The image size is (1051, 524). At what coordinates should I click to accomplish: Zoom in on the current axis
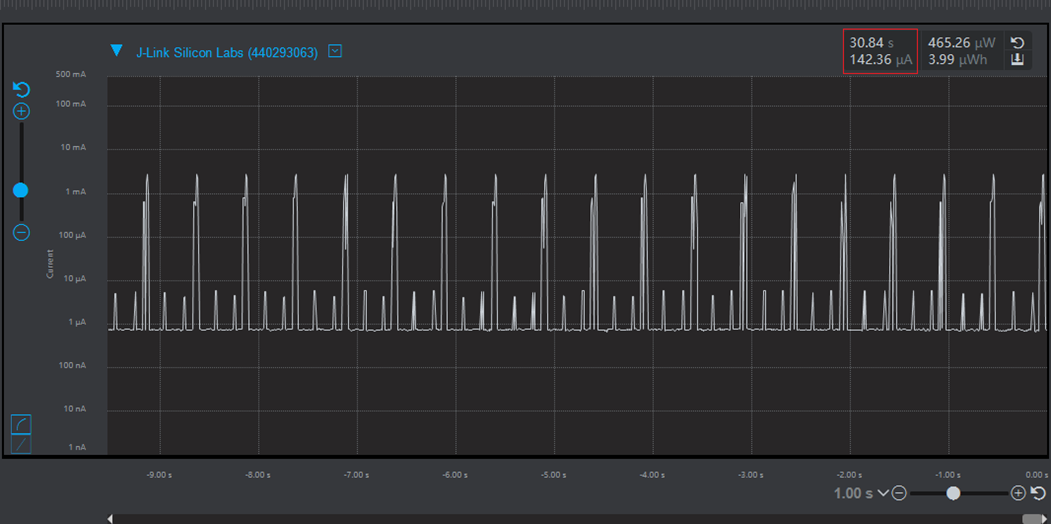point(21,111)
